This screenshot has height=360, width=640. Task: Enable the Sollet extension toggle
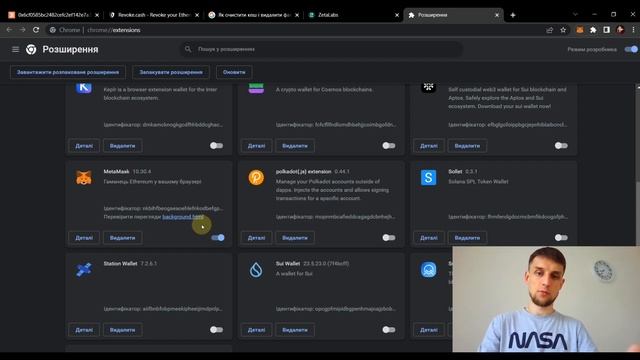(561, 238)
